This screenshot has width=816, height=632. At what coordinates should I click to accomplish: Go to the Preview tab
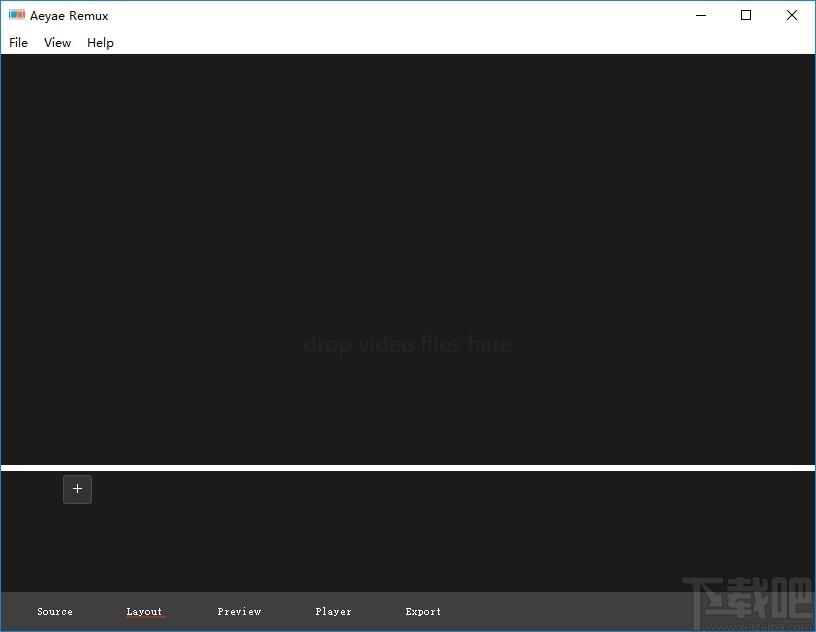(x=239, y=612)
